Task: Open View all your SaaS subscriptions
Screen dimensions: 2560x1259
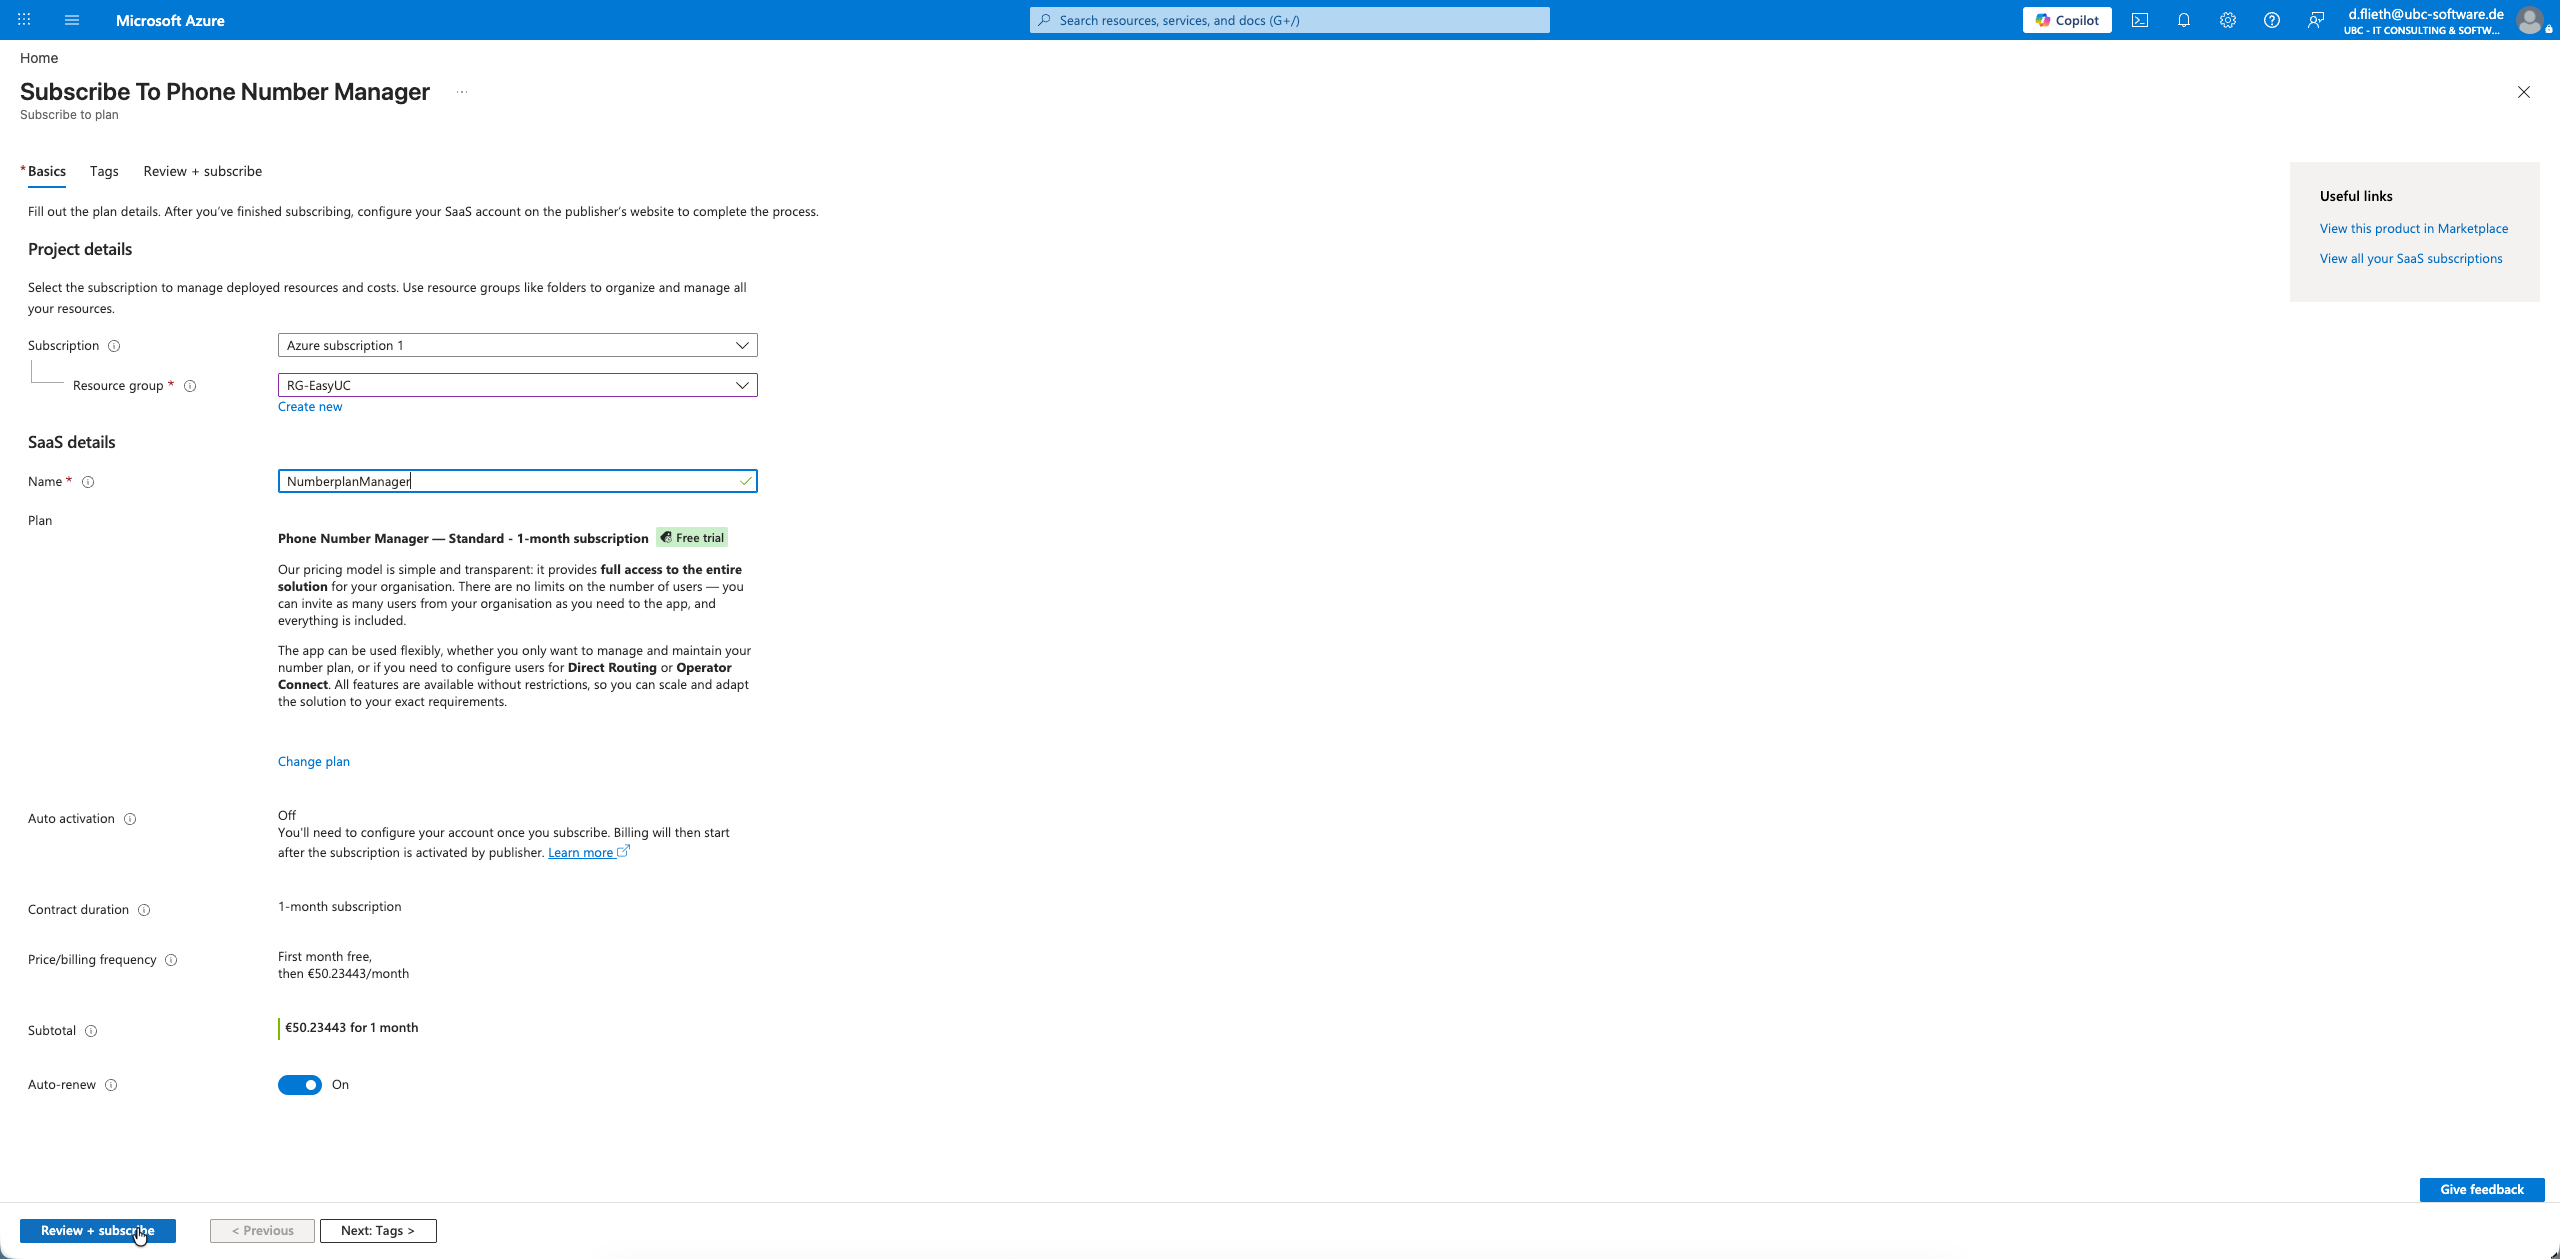Action: tap(2411, 258)
